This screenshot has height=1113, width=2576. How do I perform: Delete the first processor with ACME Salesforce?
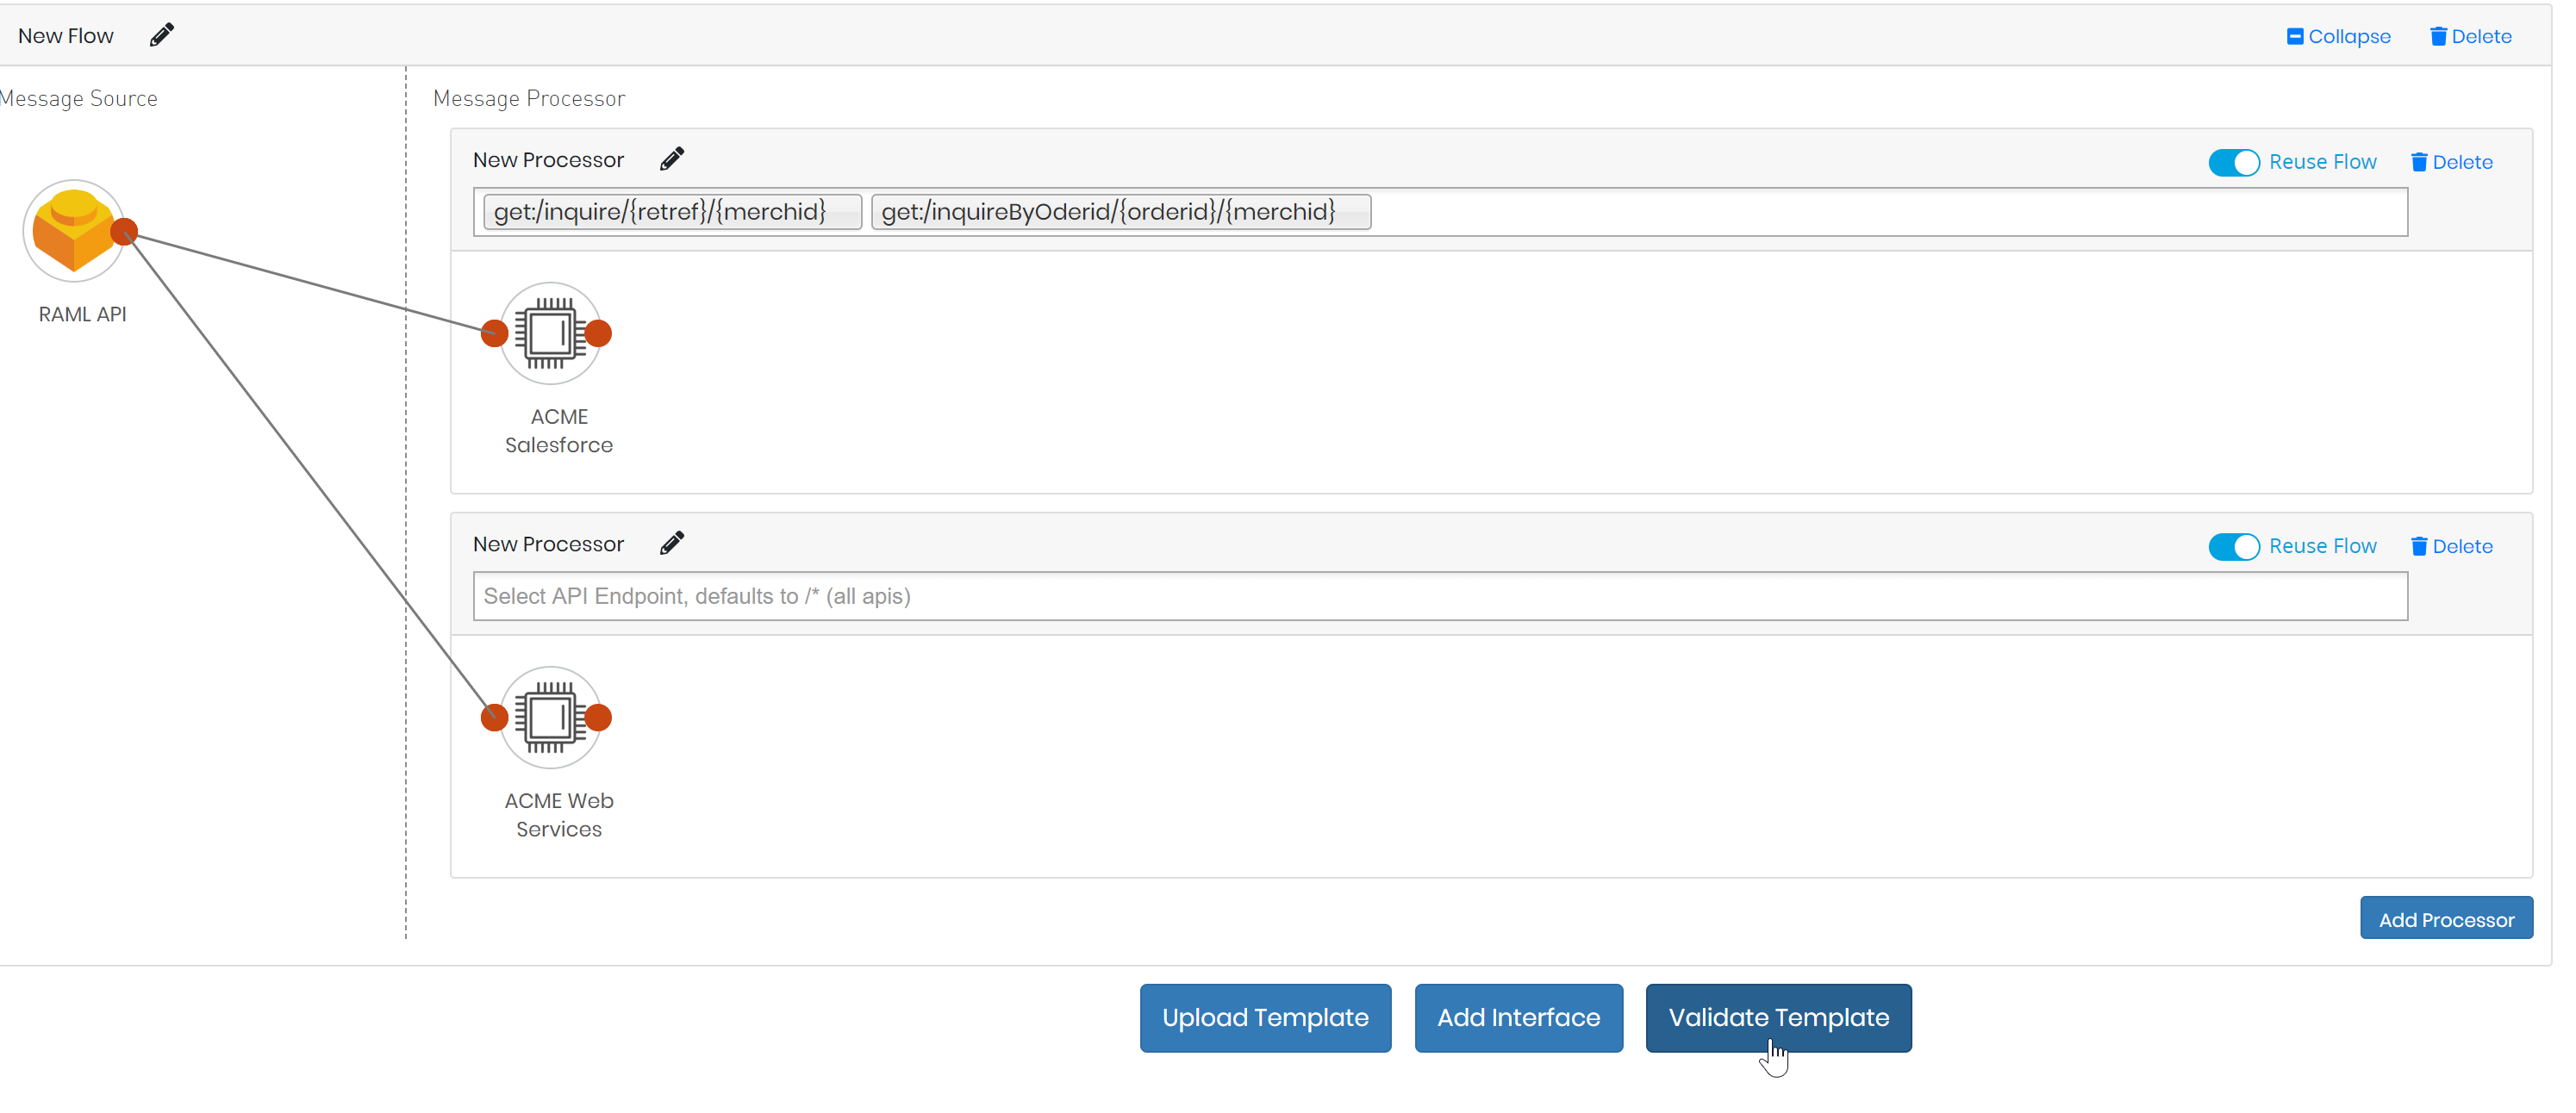[2451, 162]
